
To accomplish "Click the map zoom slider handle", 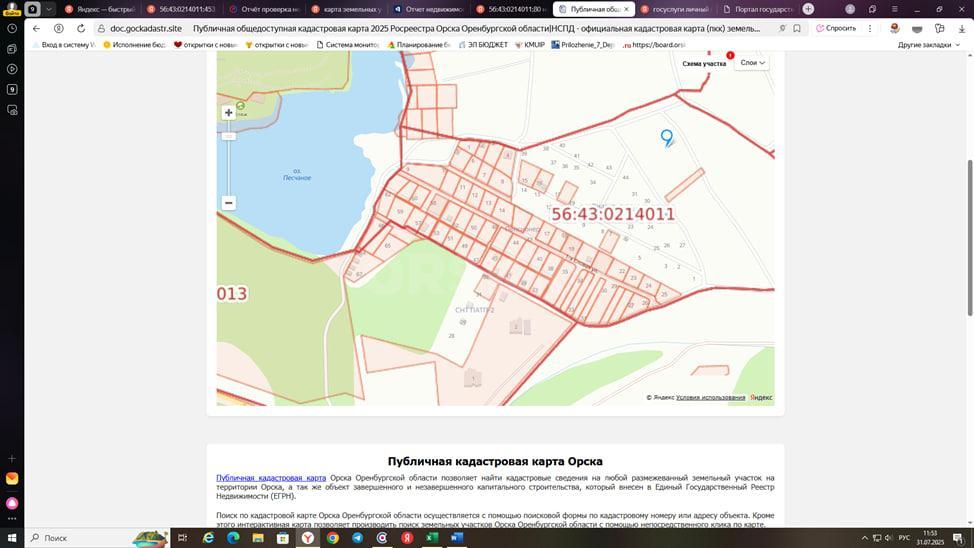I will tap(228, 135).
